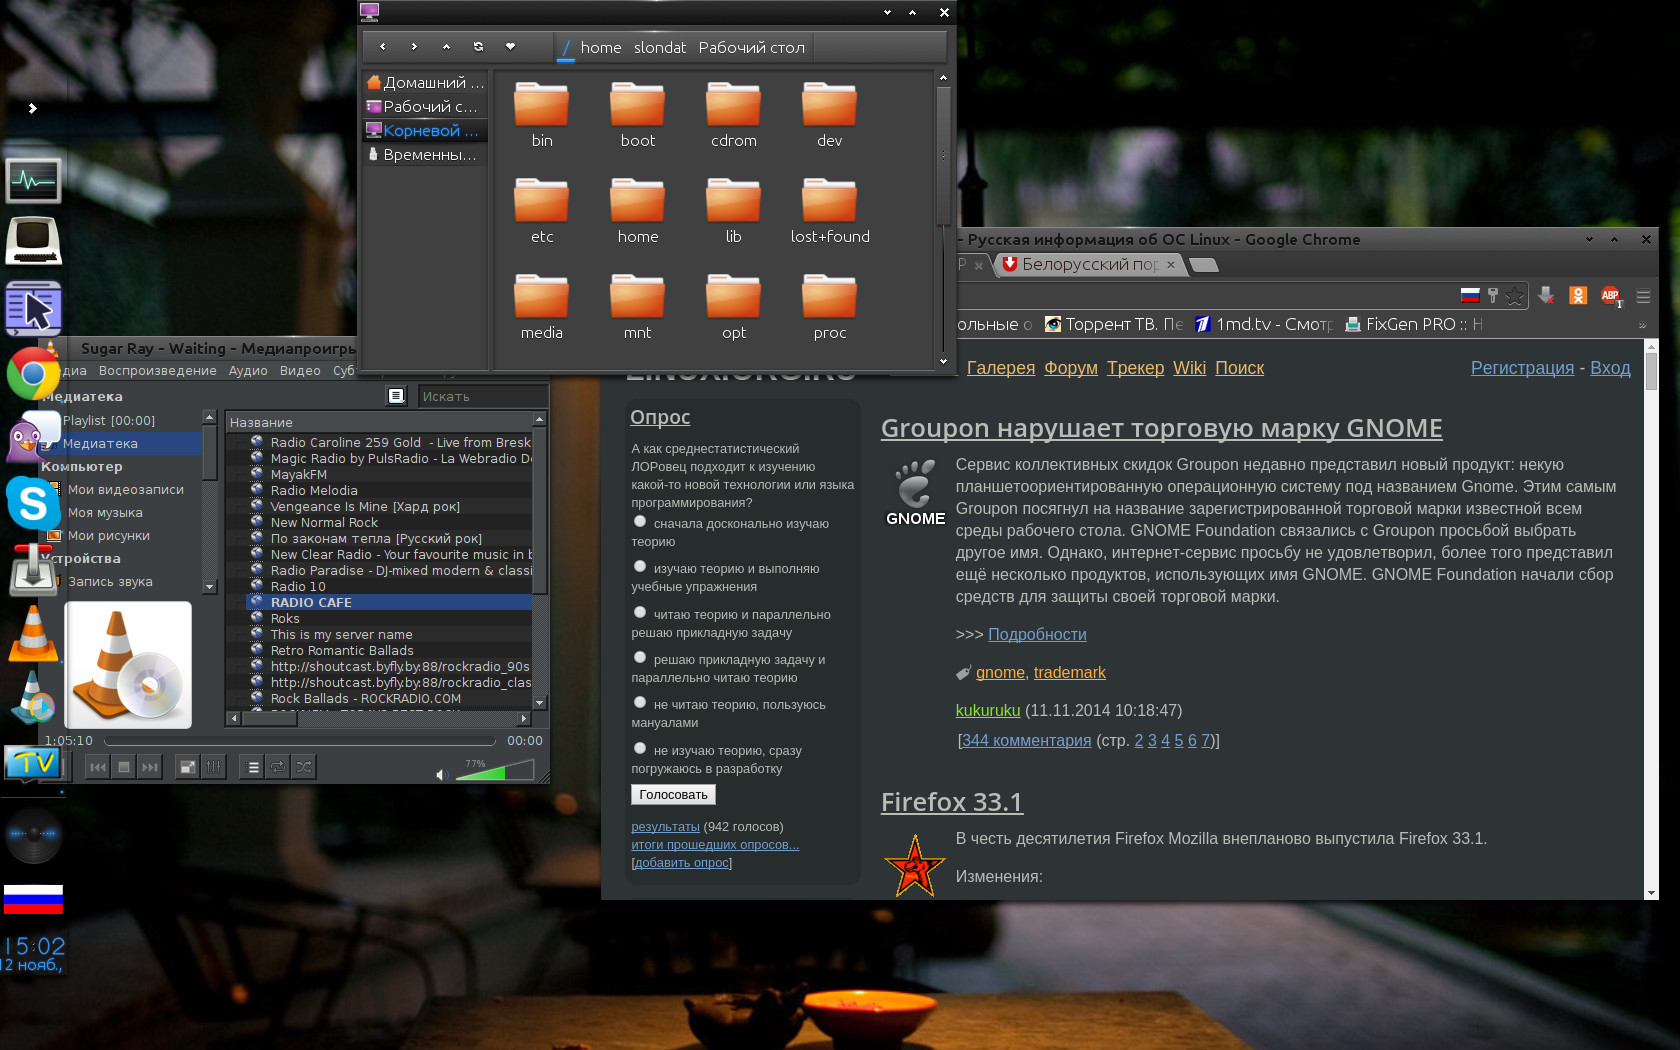Toggle loop mode in VLC
Image resolution: width=1680 pixels, height=1050 pixels.
coord(278,767)
